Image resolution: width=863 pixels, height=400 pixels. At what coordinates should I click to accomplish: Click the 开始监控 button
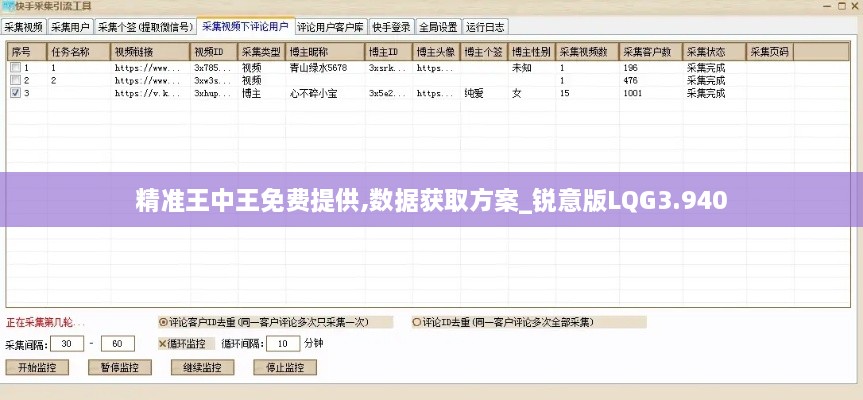[37, 368]
